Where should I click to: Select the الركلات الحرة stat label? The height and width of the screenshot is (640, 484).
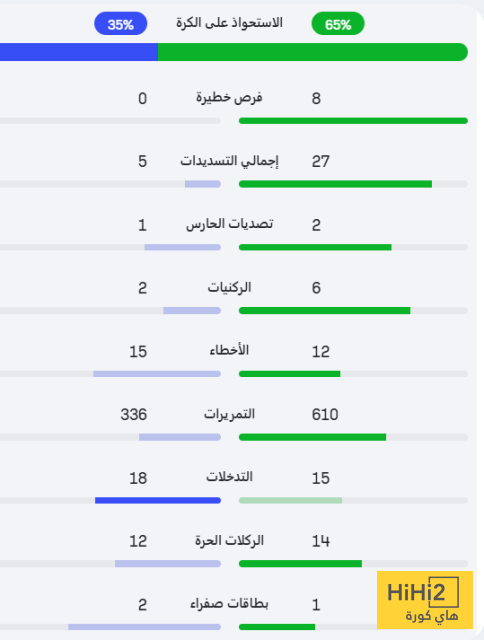point(229,541)
